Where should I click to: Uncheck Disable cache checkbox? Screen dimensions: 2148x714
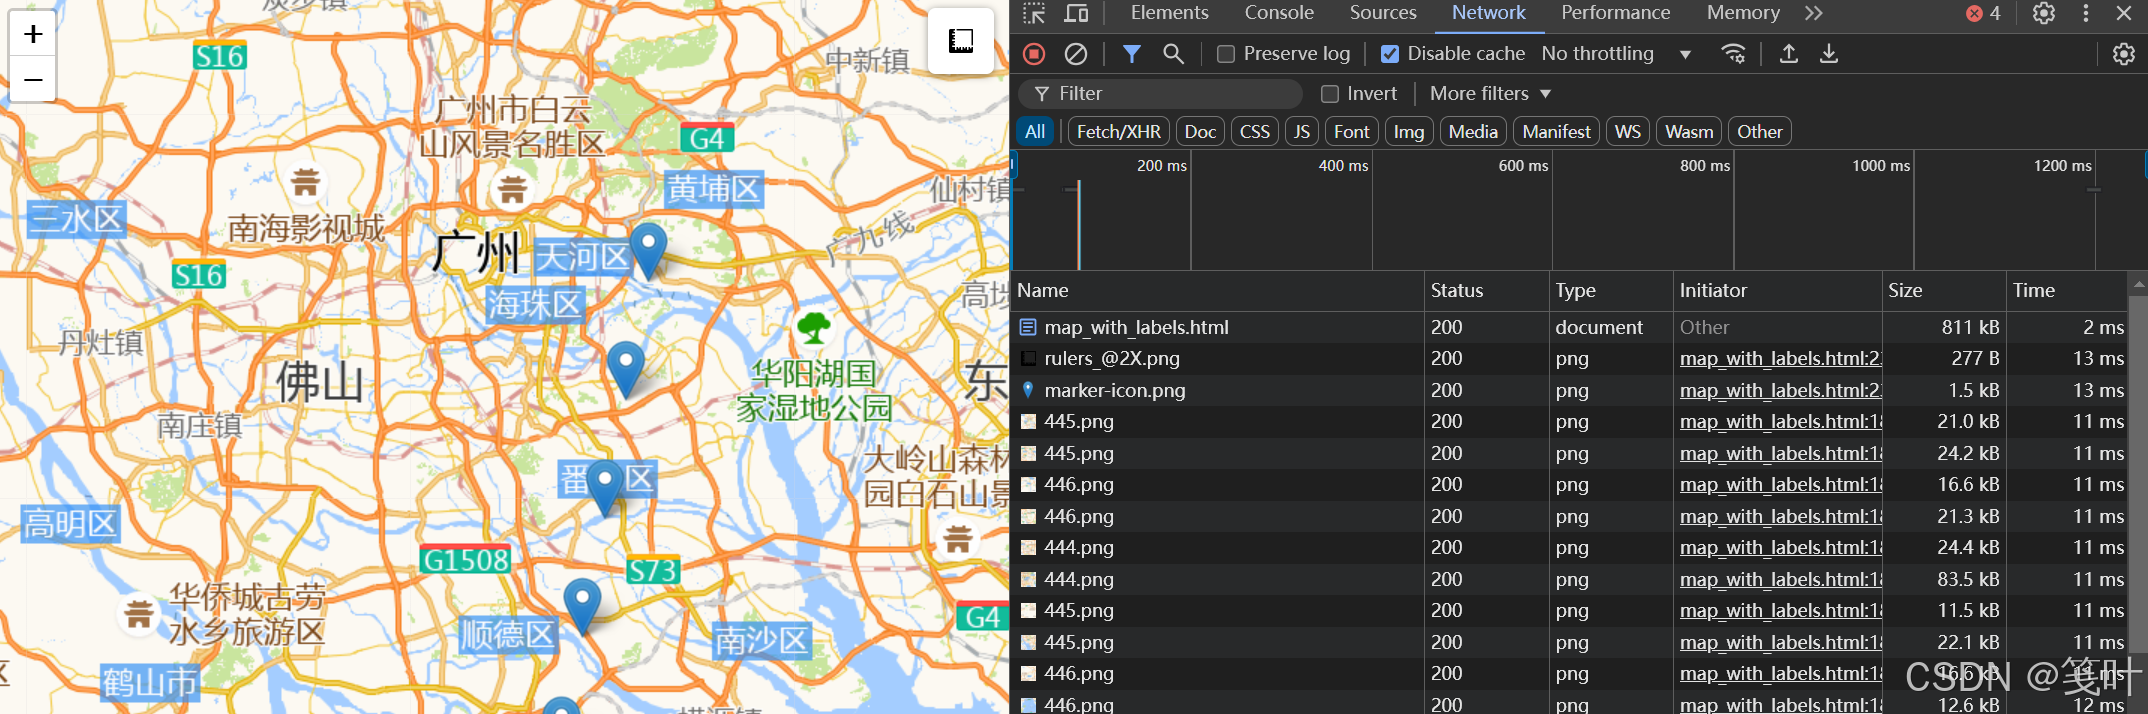click(x=1390, y=54)
